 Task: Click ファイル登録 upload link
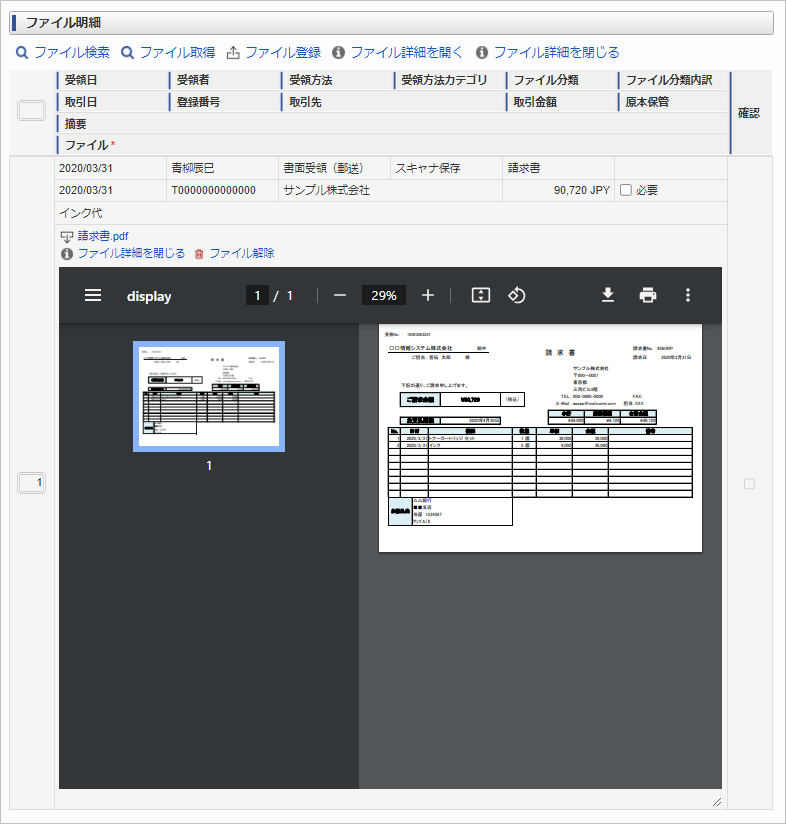coord(274,52)
